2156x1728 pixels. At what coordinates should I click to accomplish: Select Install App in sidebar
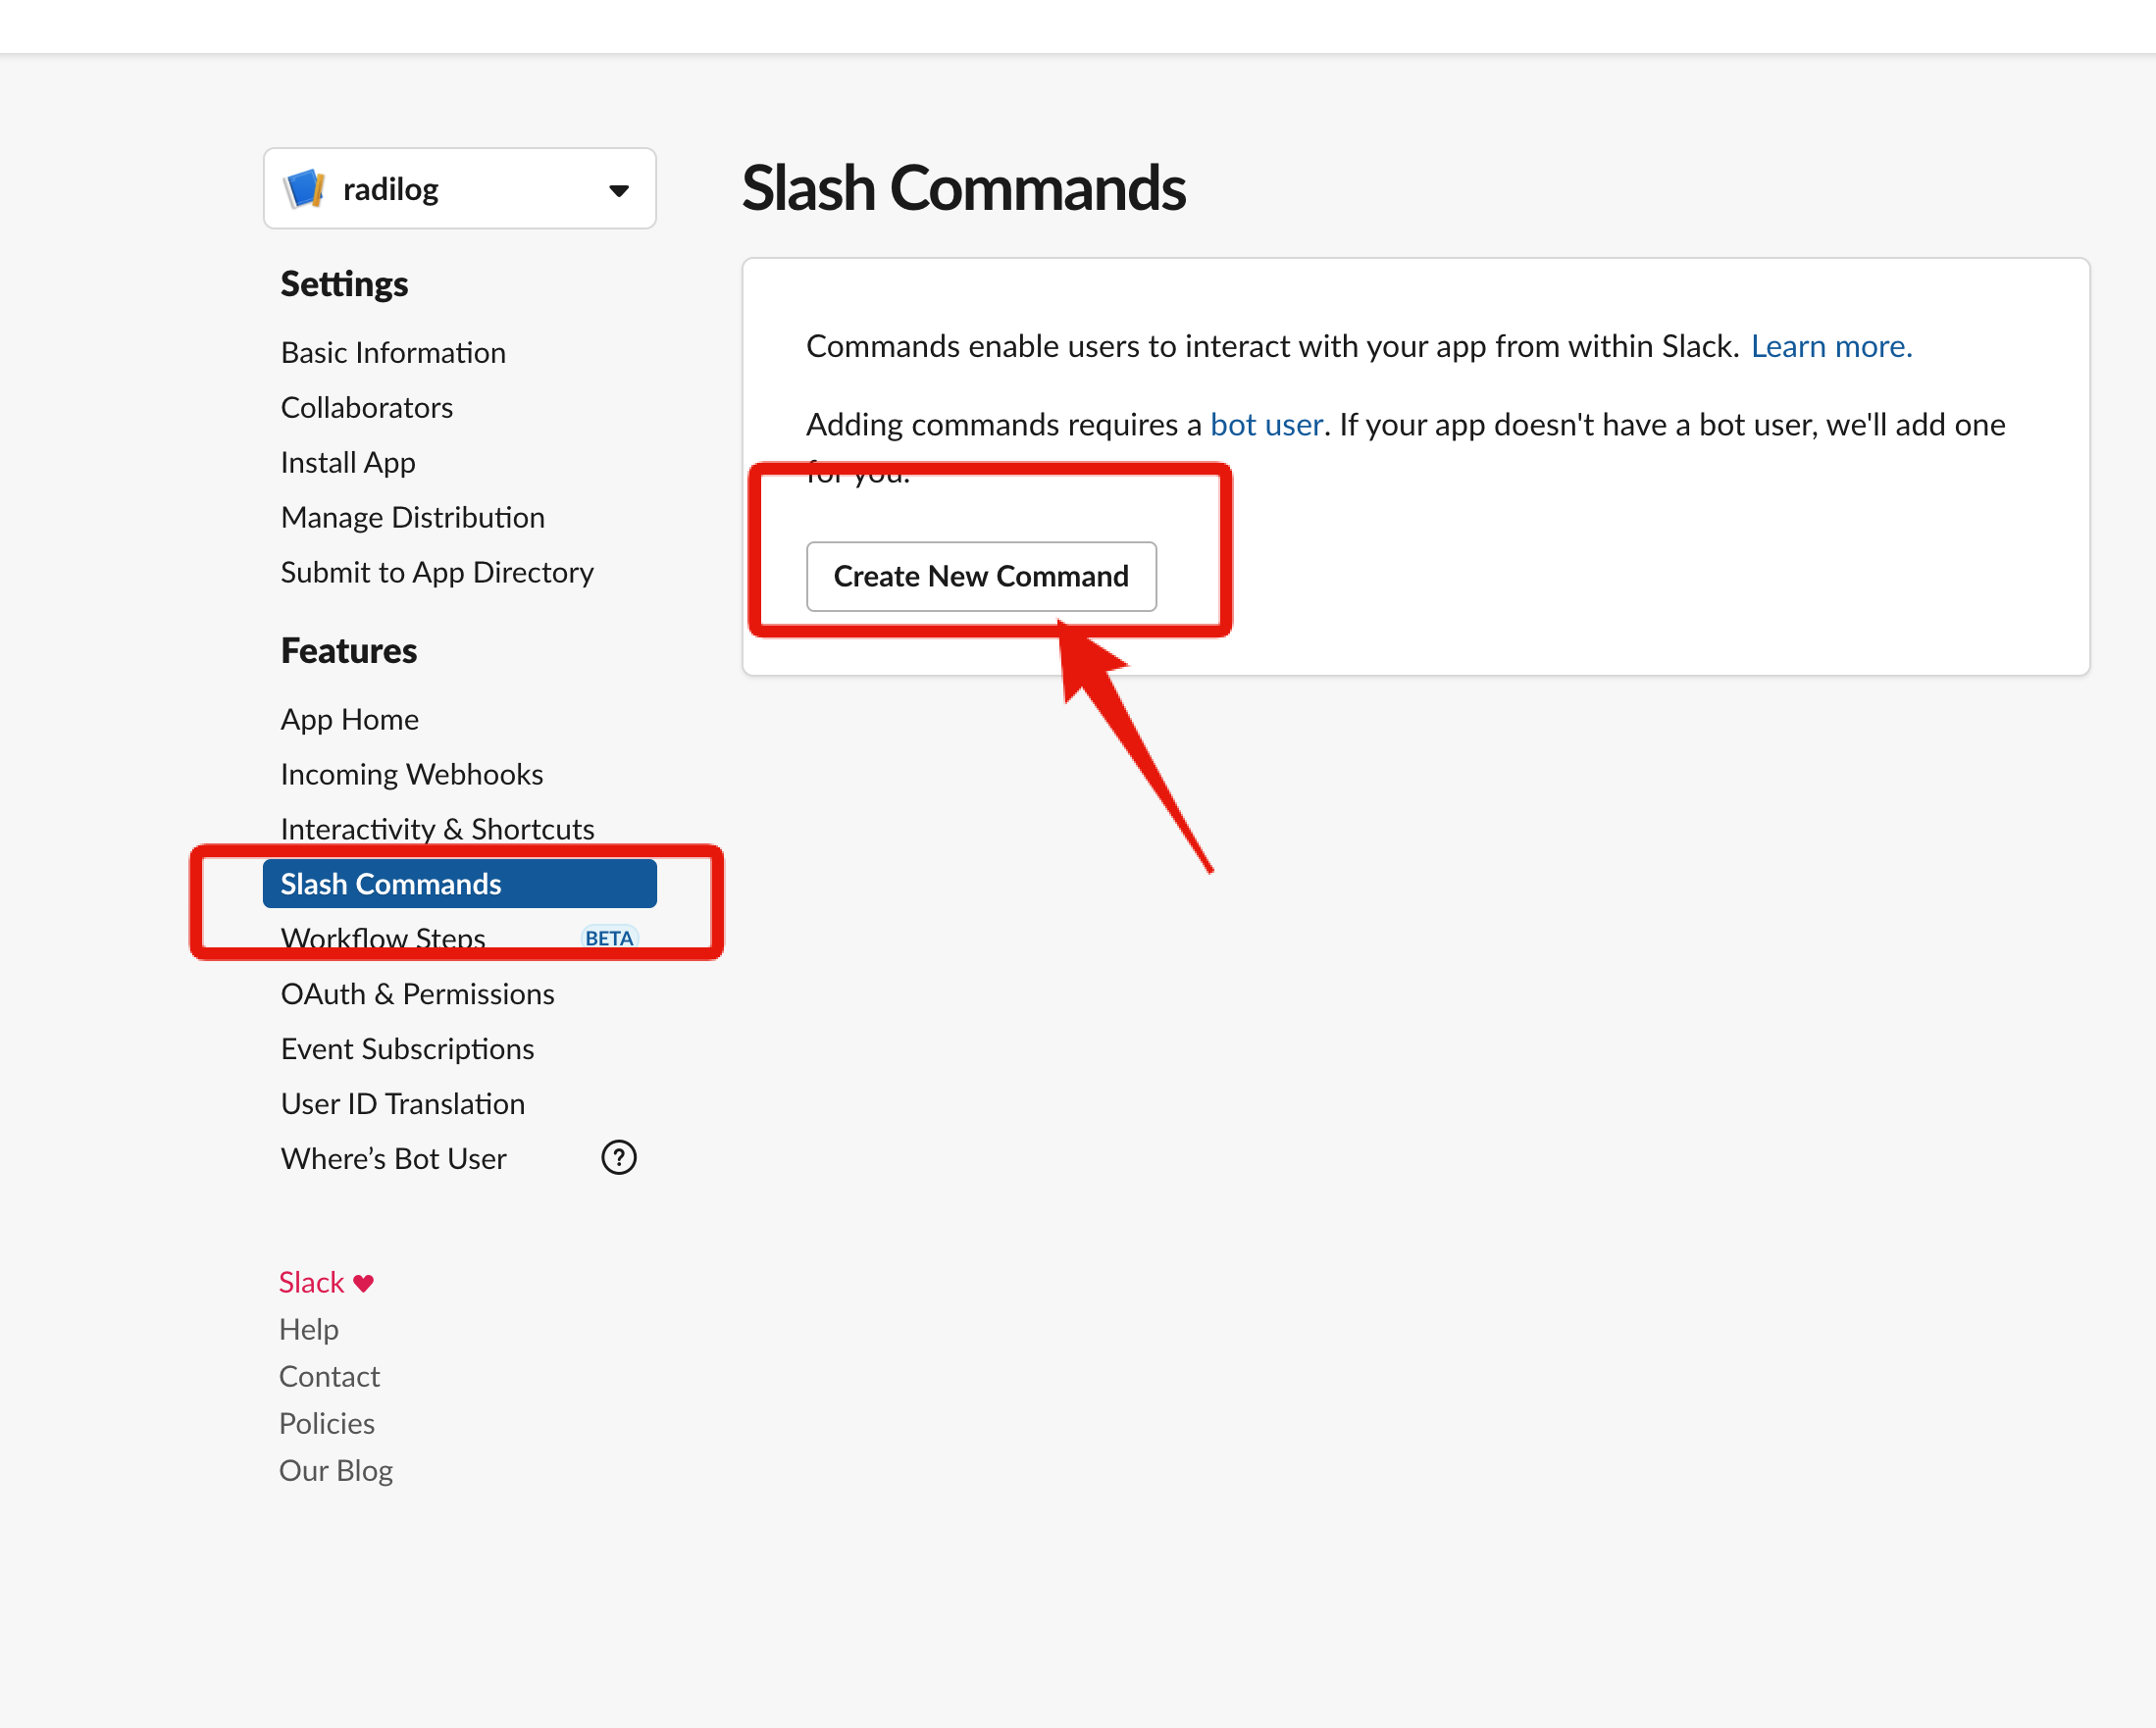coord(347,463)
